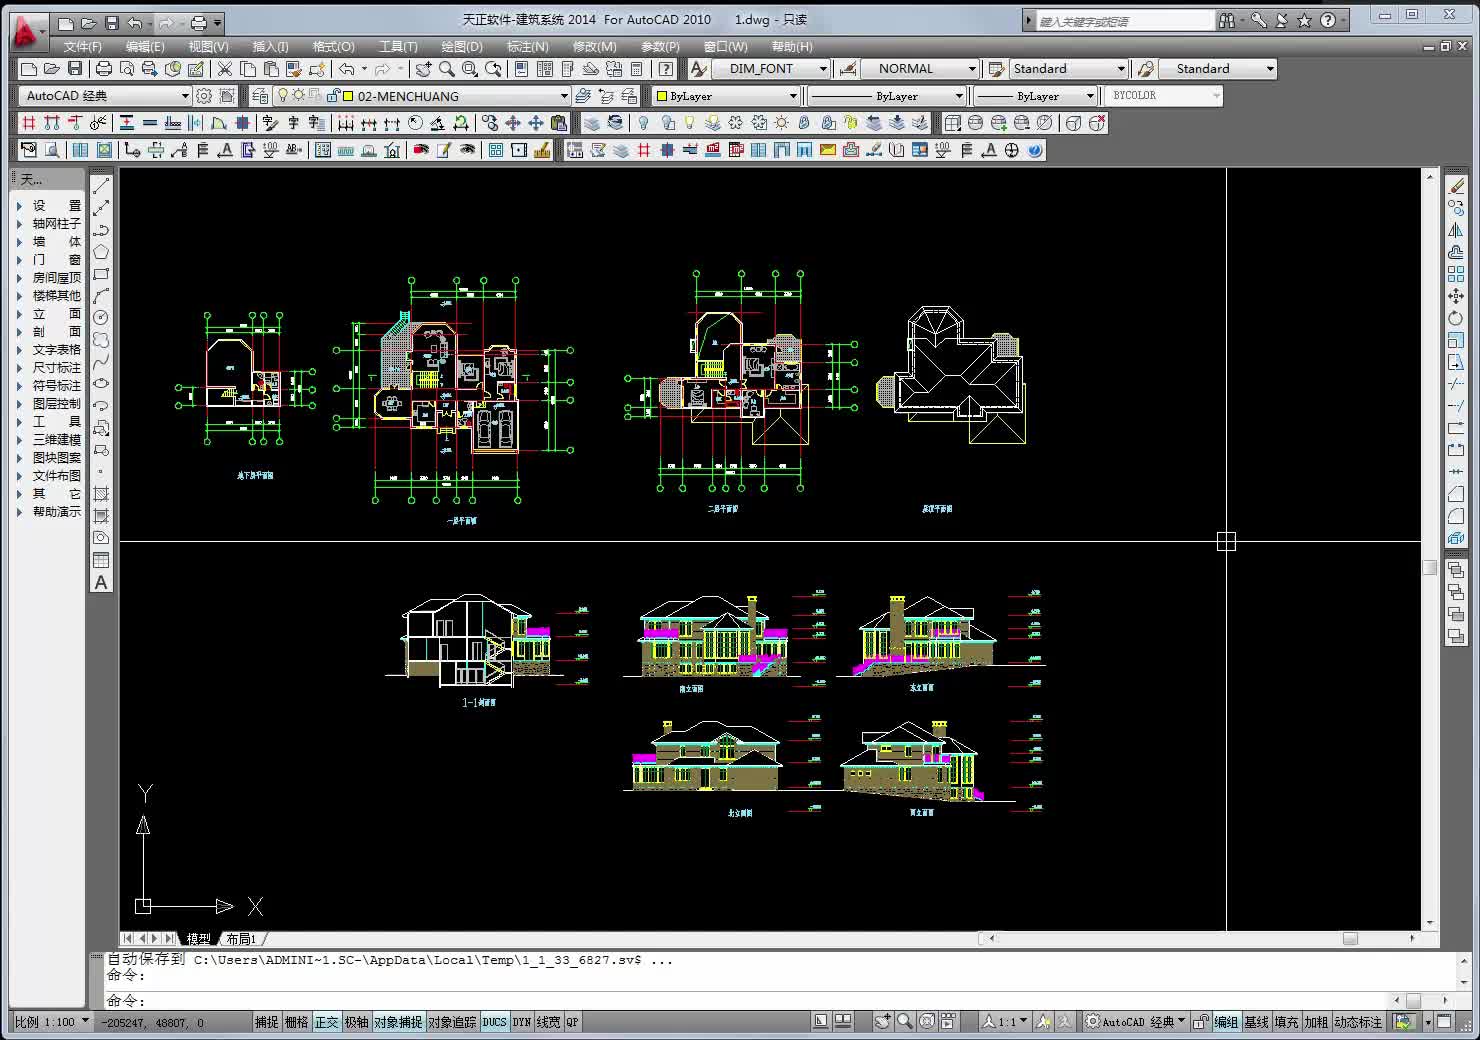Image resolution: width=1480 pixels, height=1040 pixels.
Task: Open the 编辑(E) menu
Action: point(145,46)
